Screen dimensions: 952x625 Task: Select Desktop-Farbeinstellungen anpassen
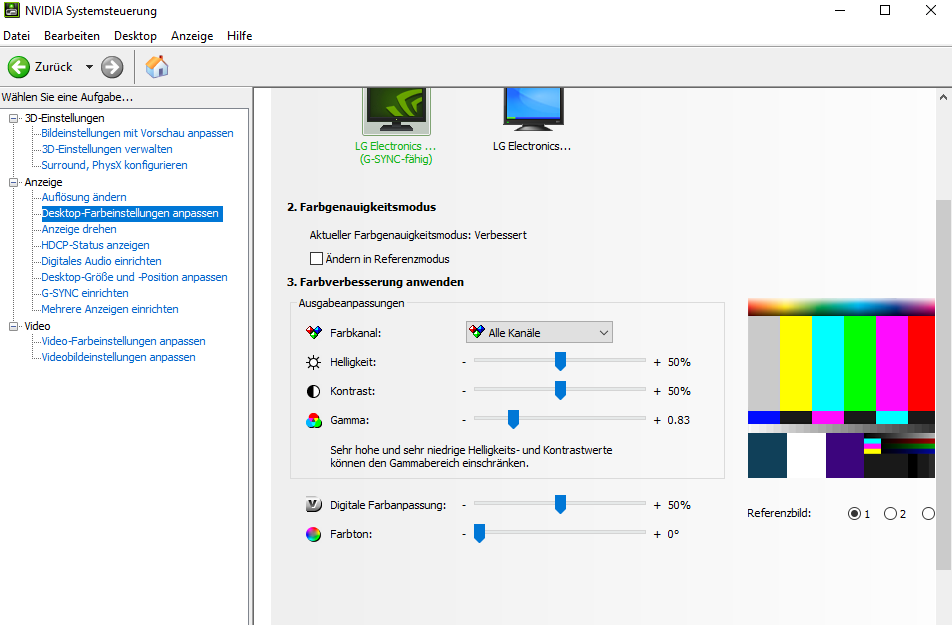pos(130,213)
